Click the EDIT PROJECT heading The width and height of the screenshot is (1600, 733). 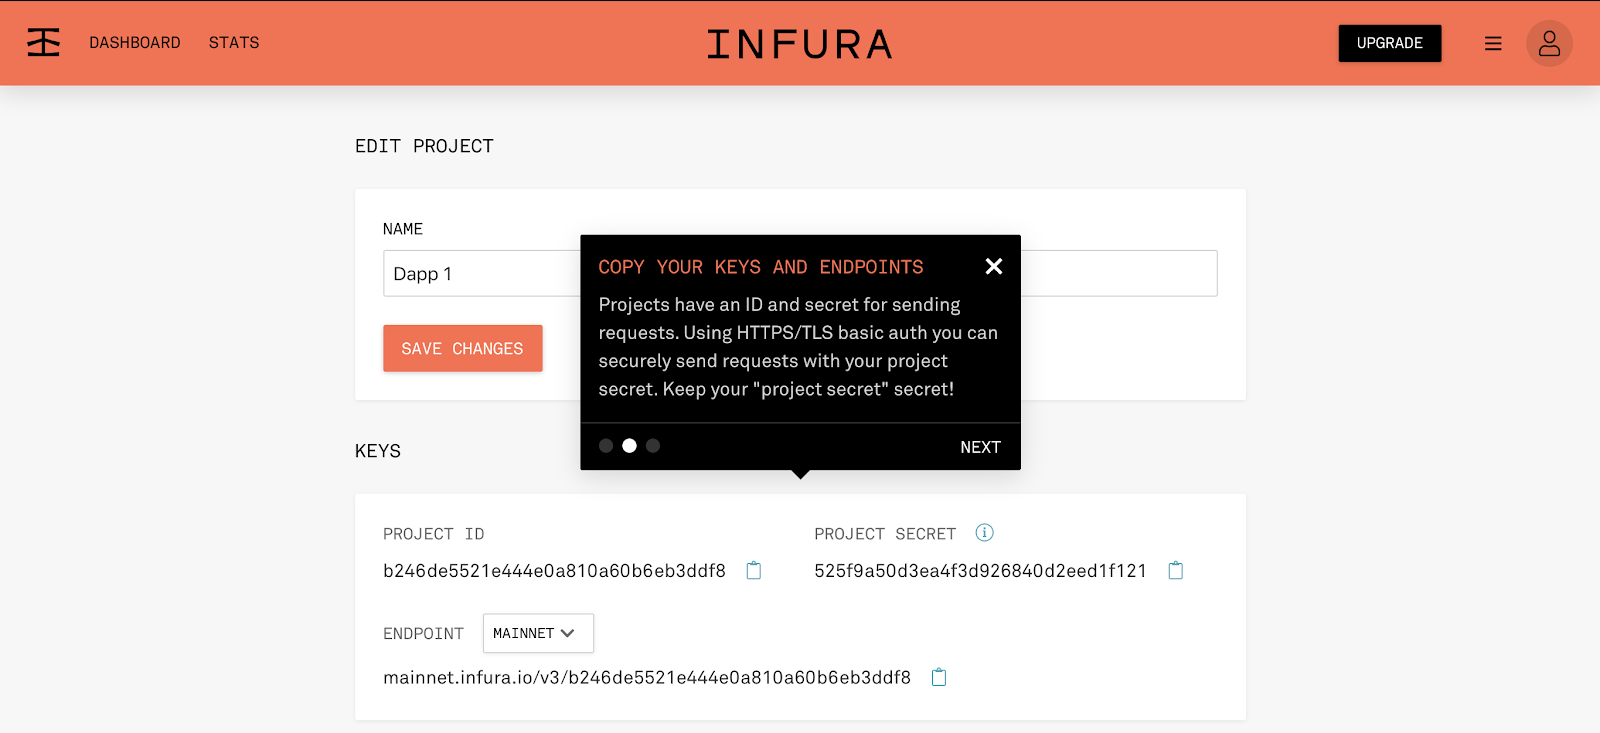424,146
